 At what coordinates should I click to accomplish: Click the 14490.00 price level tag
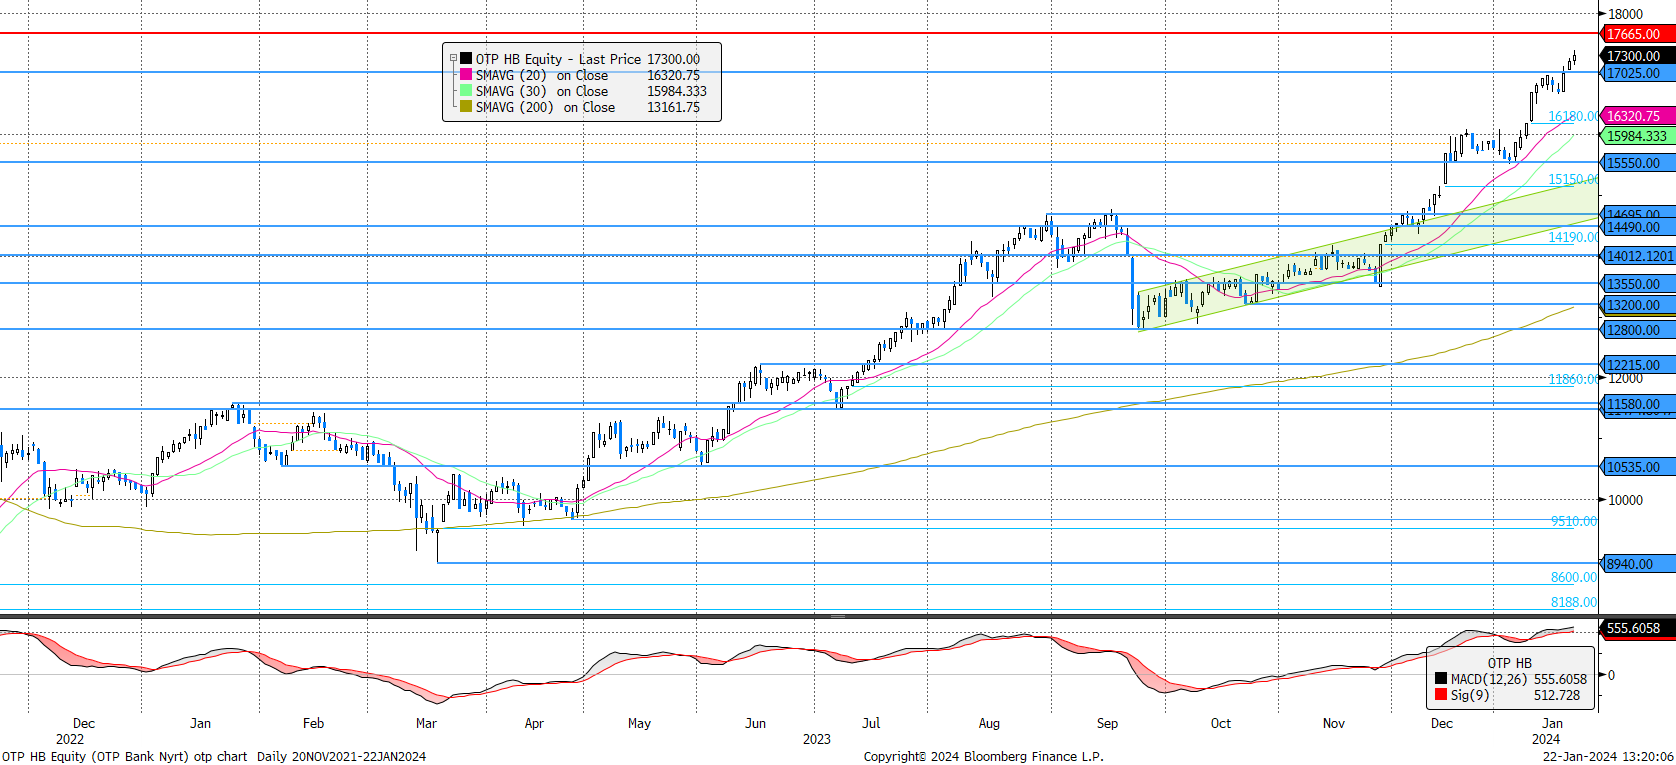click(x=1638, y=227)
